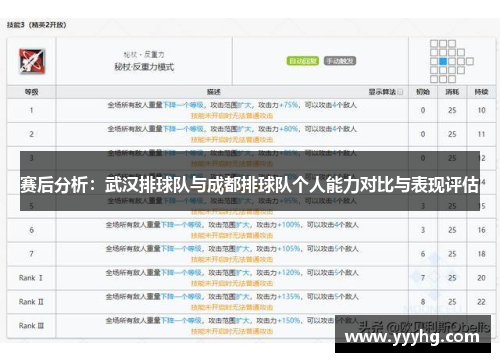Click the green 自动回复 tag
The height and width of the screenshot is (362, 500).
303,61
